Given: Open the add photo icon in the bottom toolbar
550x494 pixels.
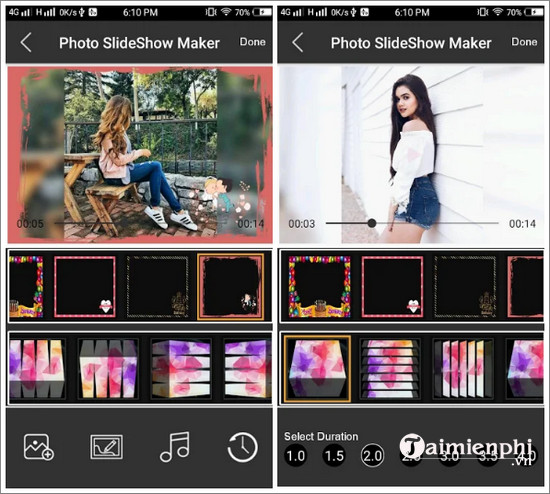Looking at the screenshot, I should tap(39, 447).
